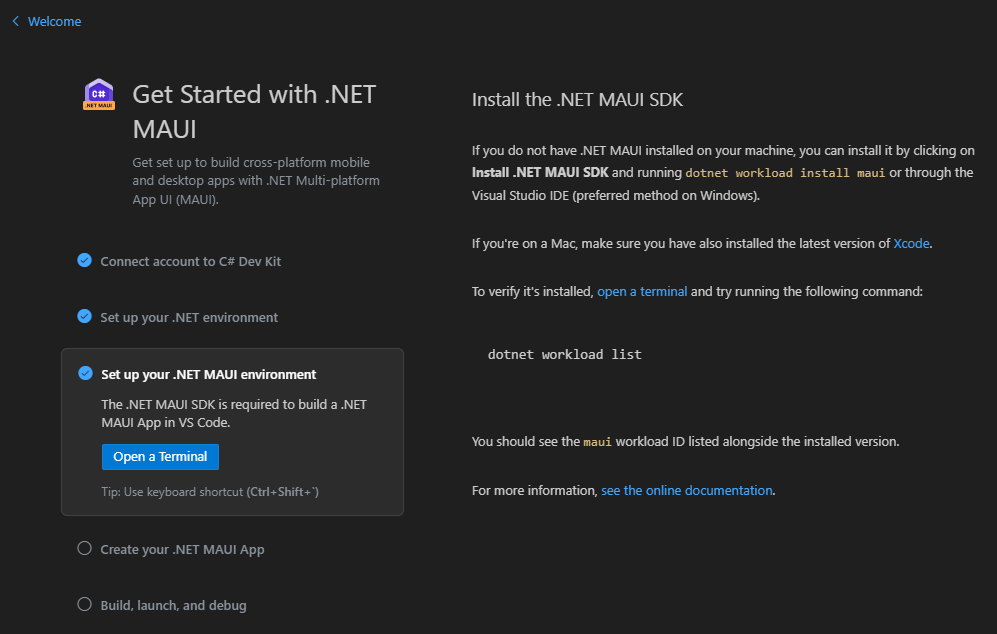Select the Welcome breadcrumb link
Image resolution: width=997 pixels, height=634 pixels.
click(x=55, y=20)
